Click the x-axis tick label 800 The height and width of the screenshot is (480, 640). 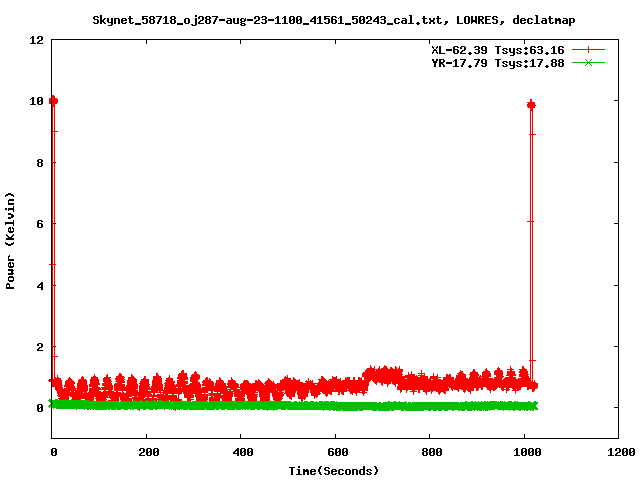tap(431, 452)
